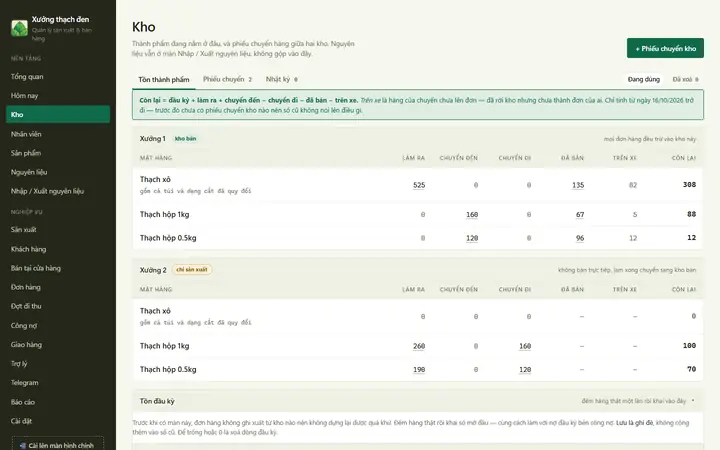Expand the Tồn đầu kỳ section
Screen dimensions: 720x450
418,401
